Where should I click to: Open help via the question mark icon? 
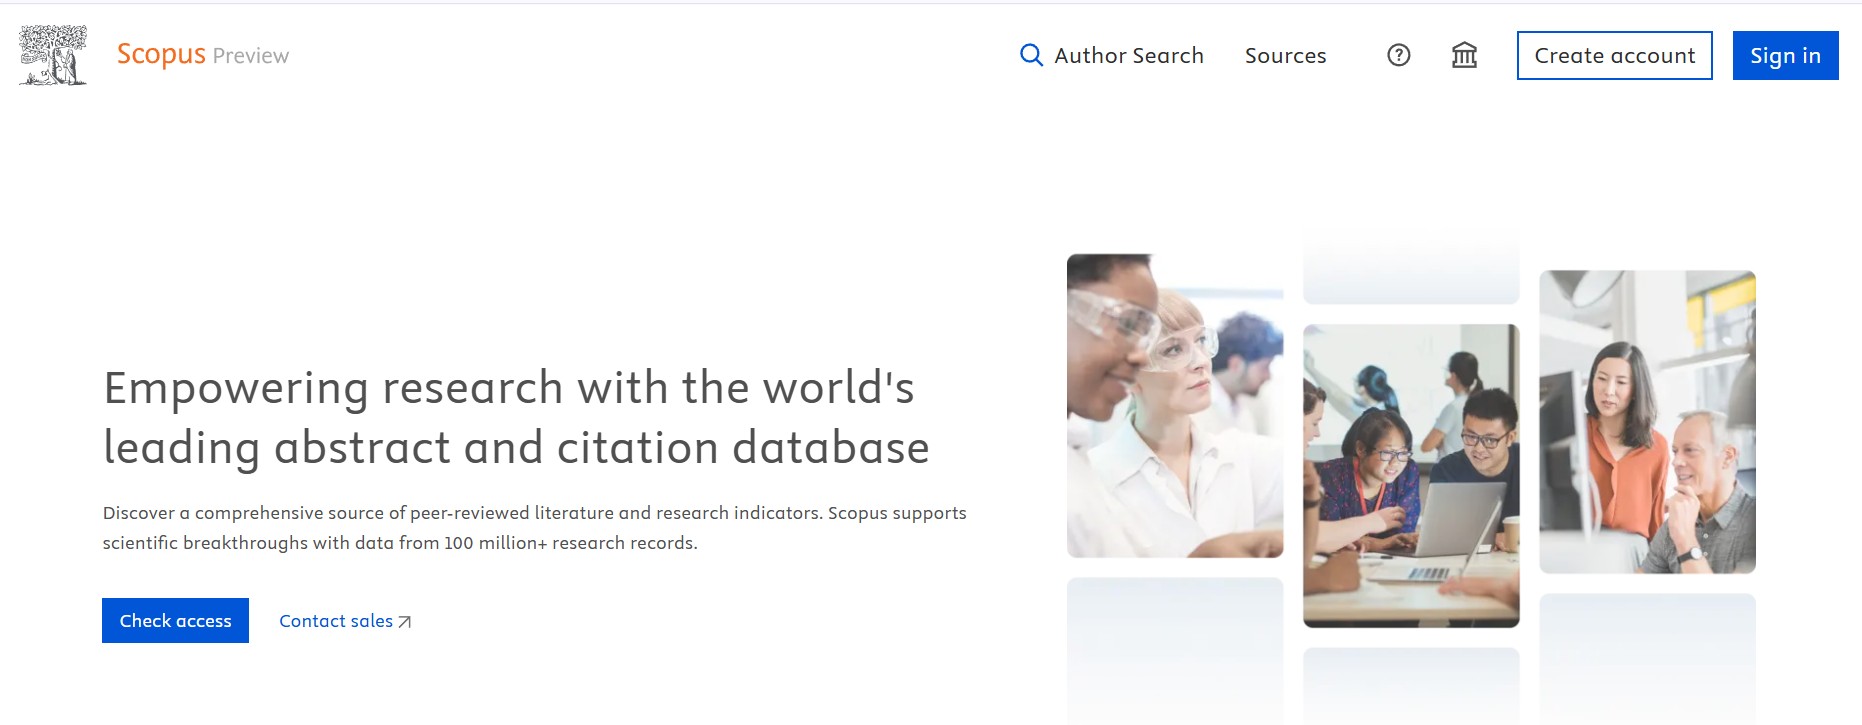point(1398,55)
